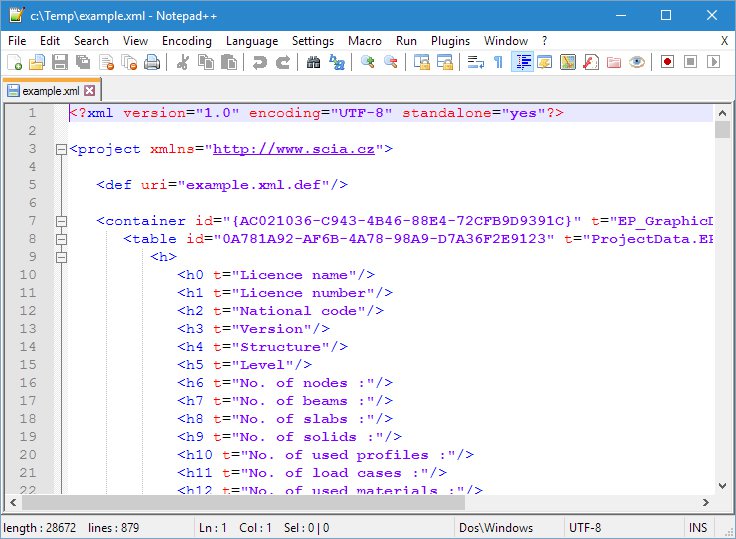Image resolution: width=736 pixels, height=539 pixels.
Task: Click Dos\Windows line ending in status bar
Action: 496,528
